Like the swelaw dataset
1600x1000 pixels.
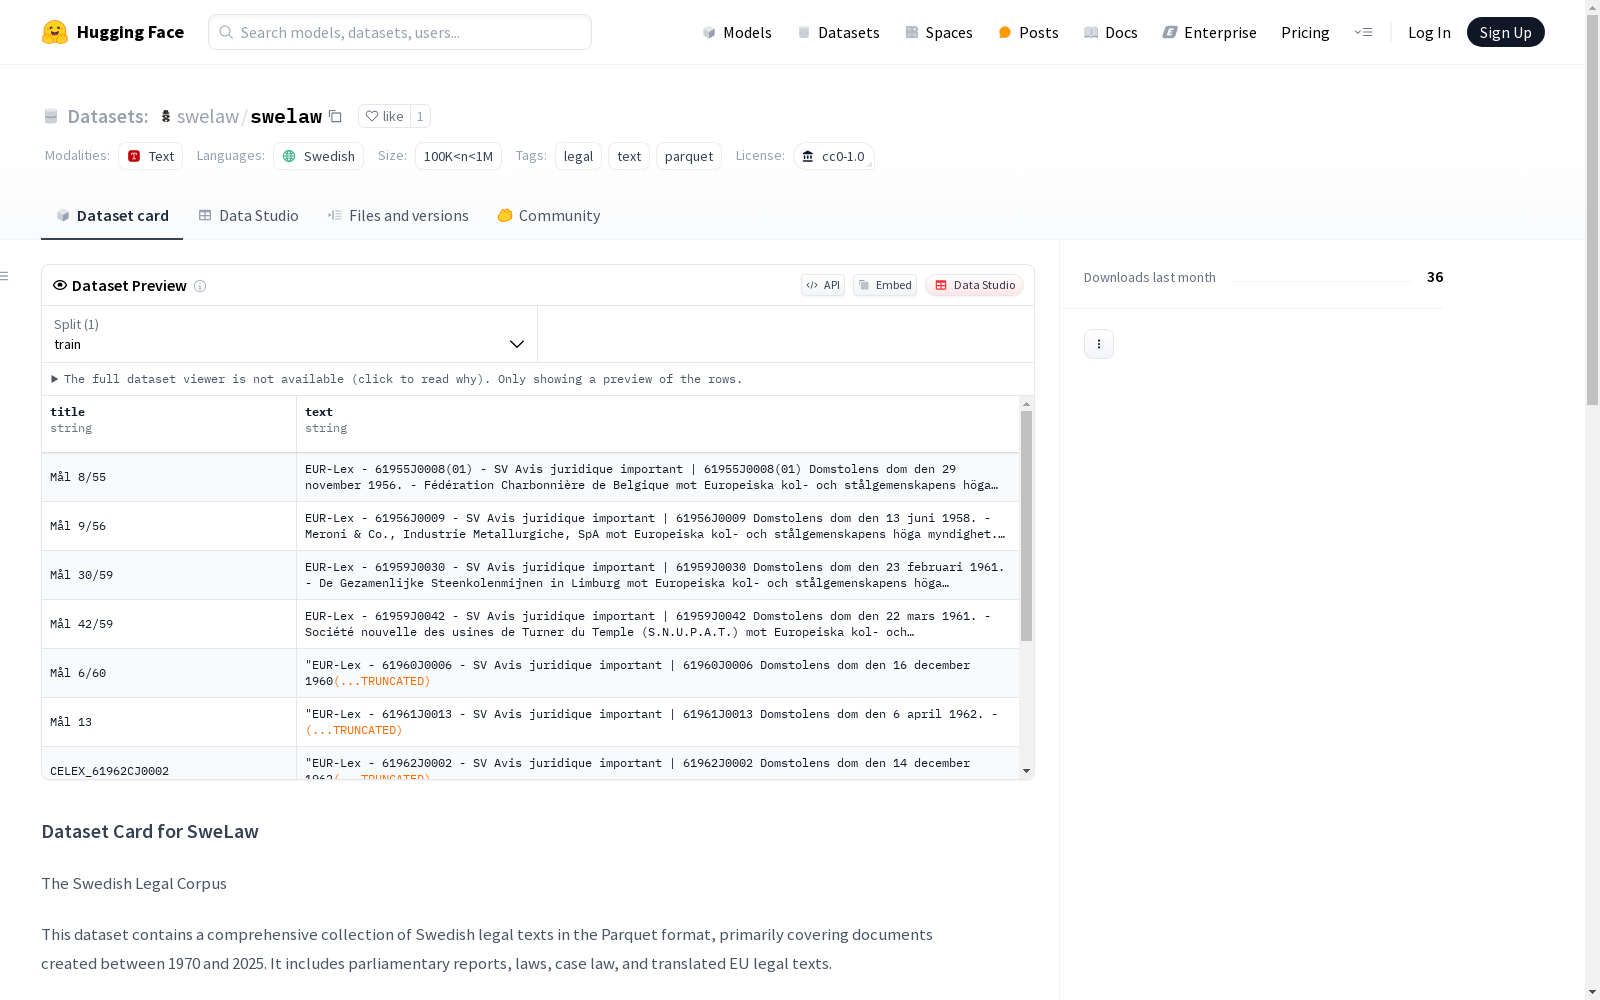384,116
